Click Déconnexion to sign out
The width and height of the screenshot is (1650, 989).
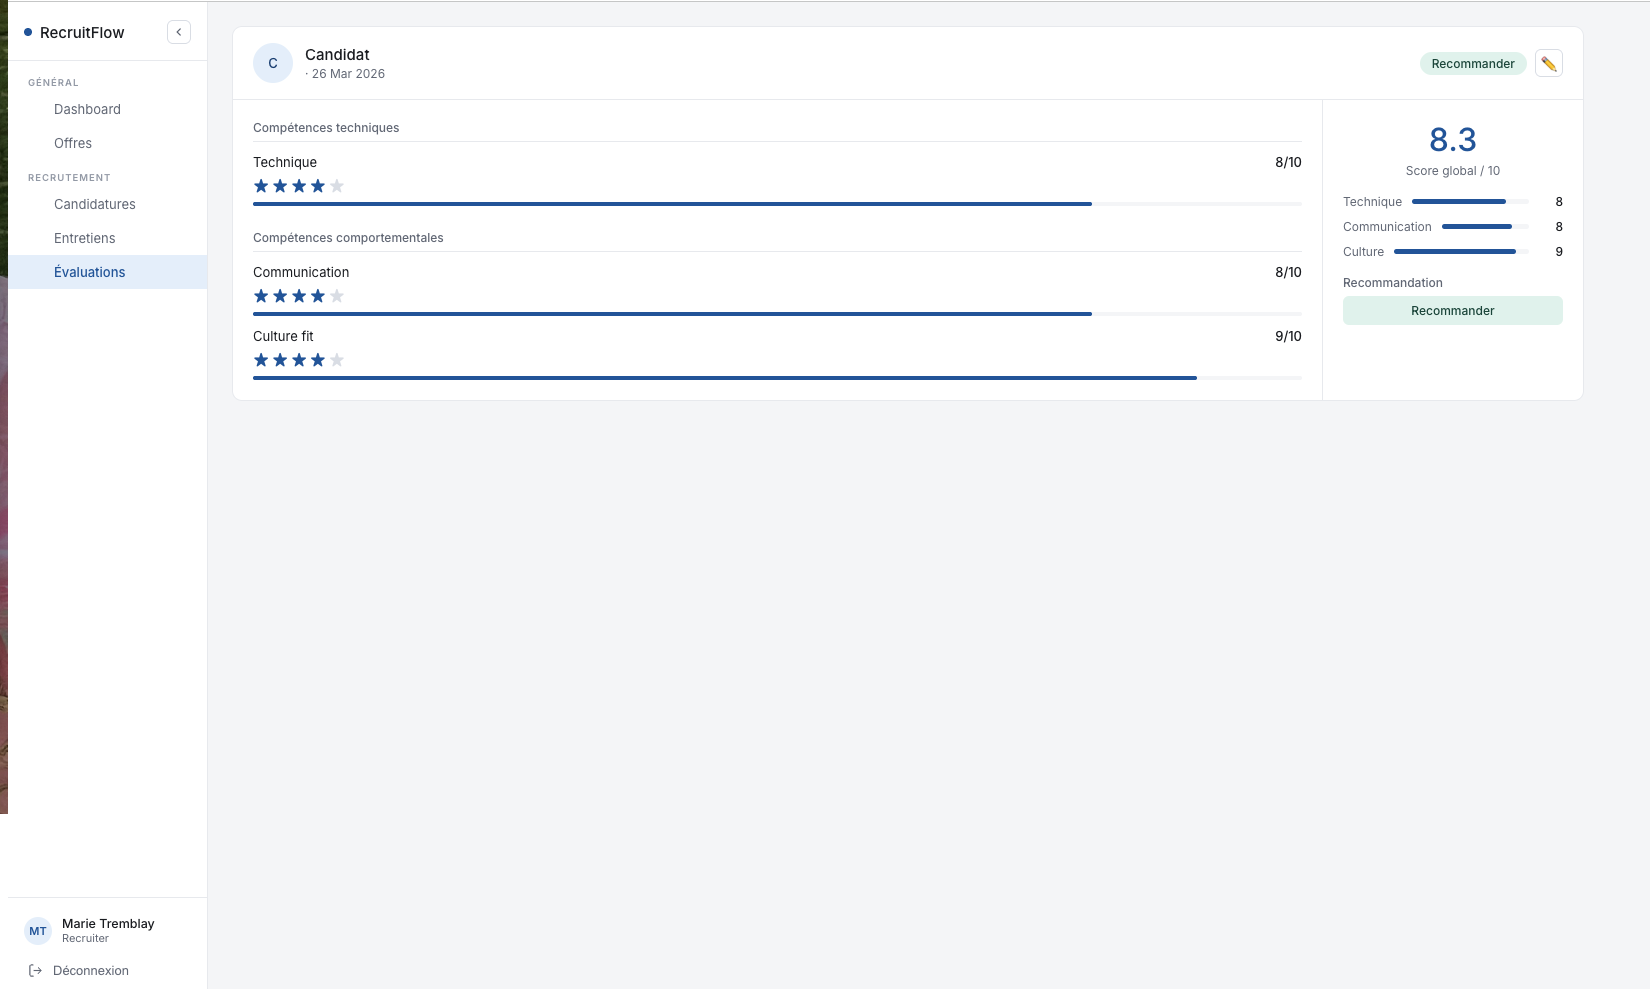90,970
